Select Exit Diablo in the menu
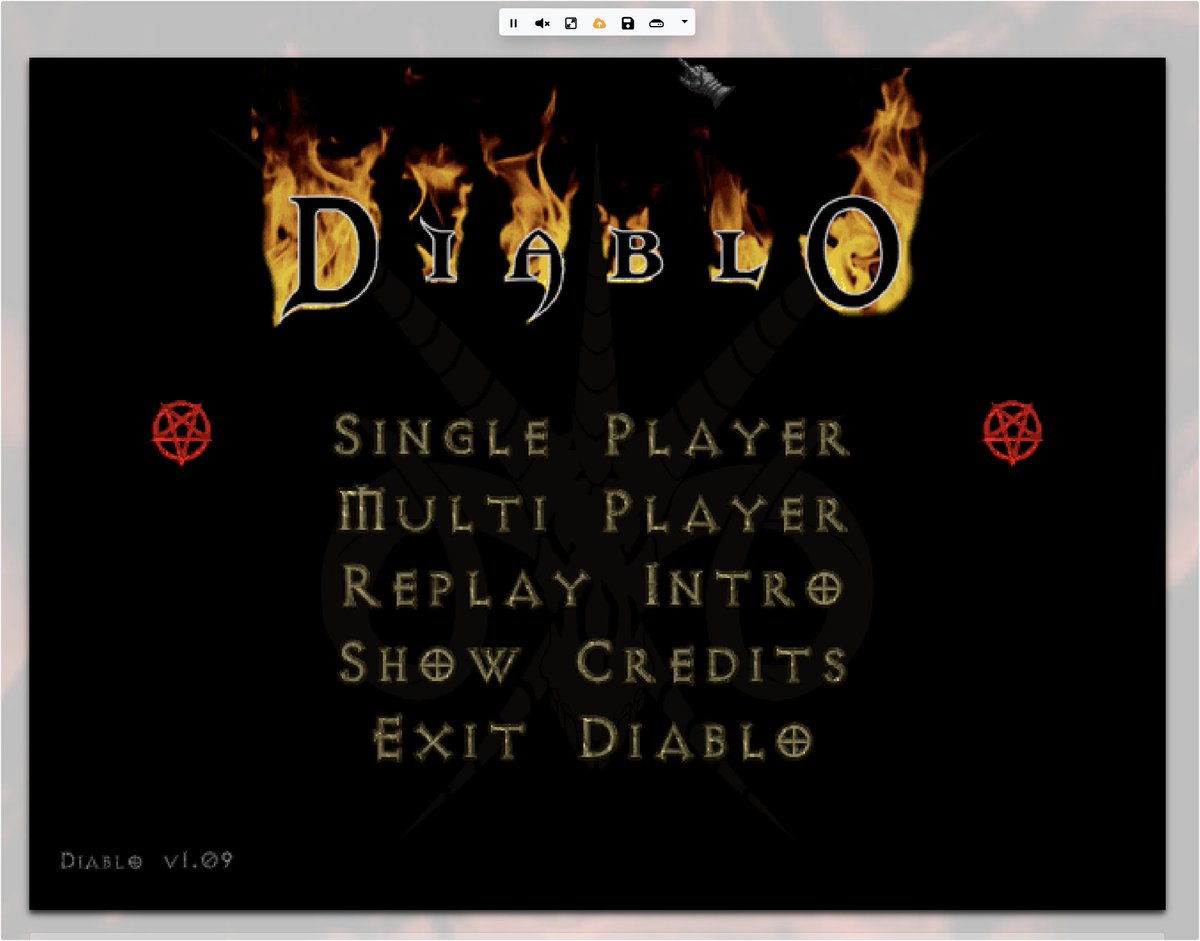Screen dimensions: 1200x941 point(592,740)
